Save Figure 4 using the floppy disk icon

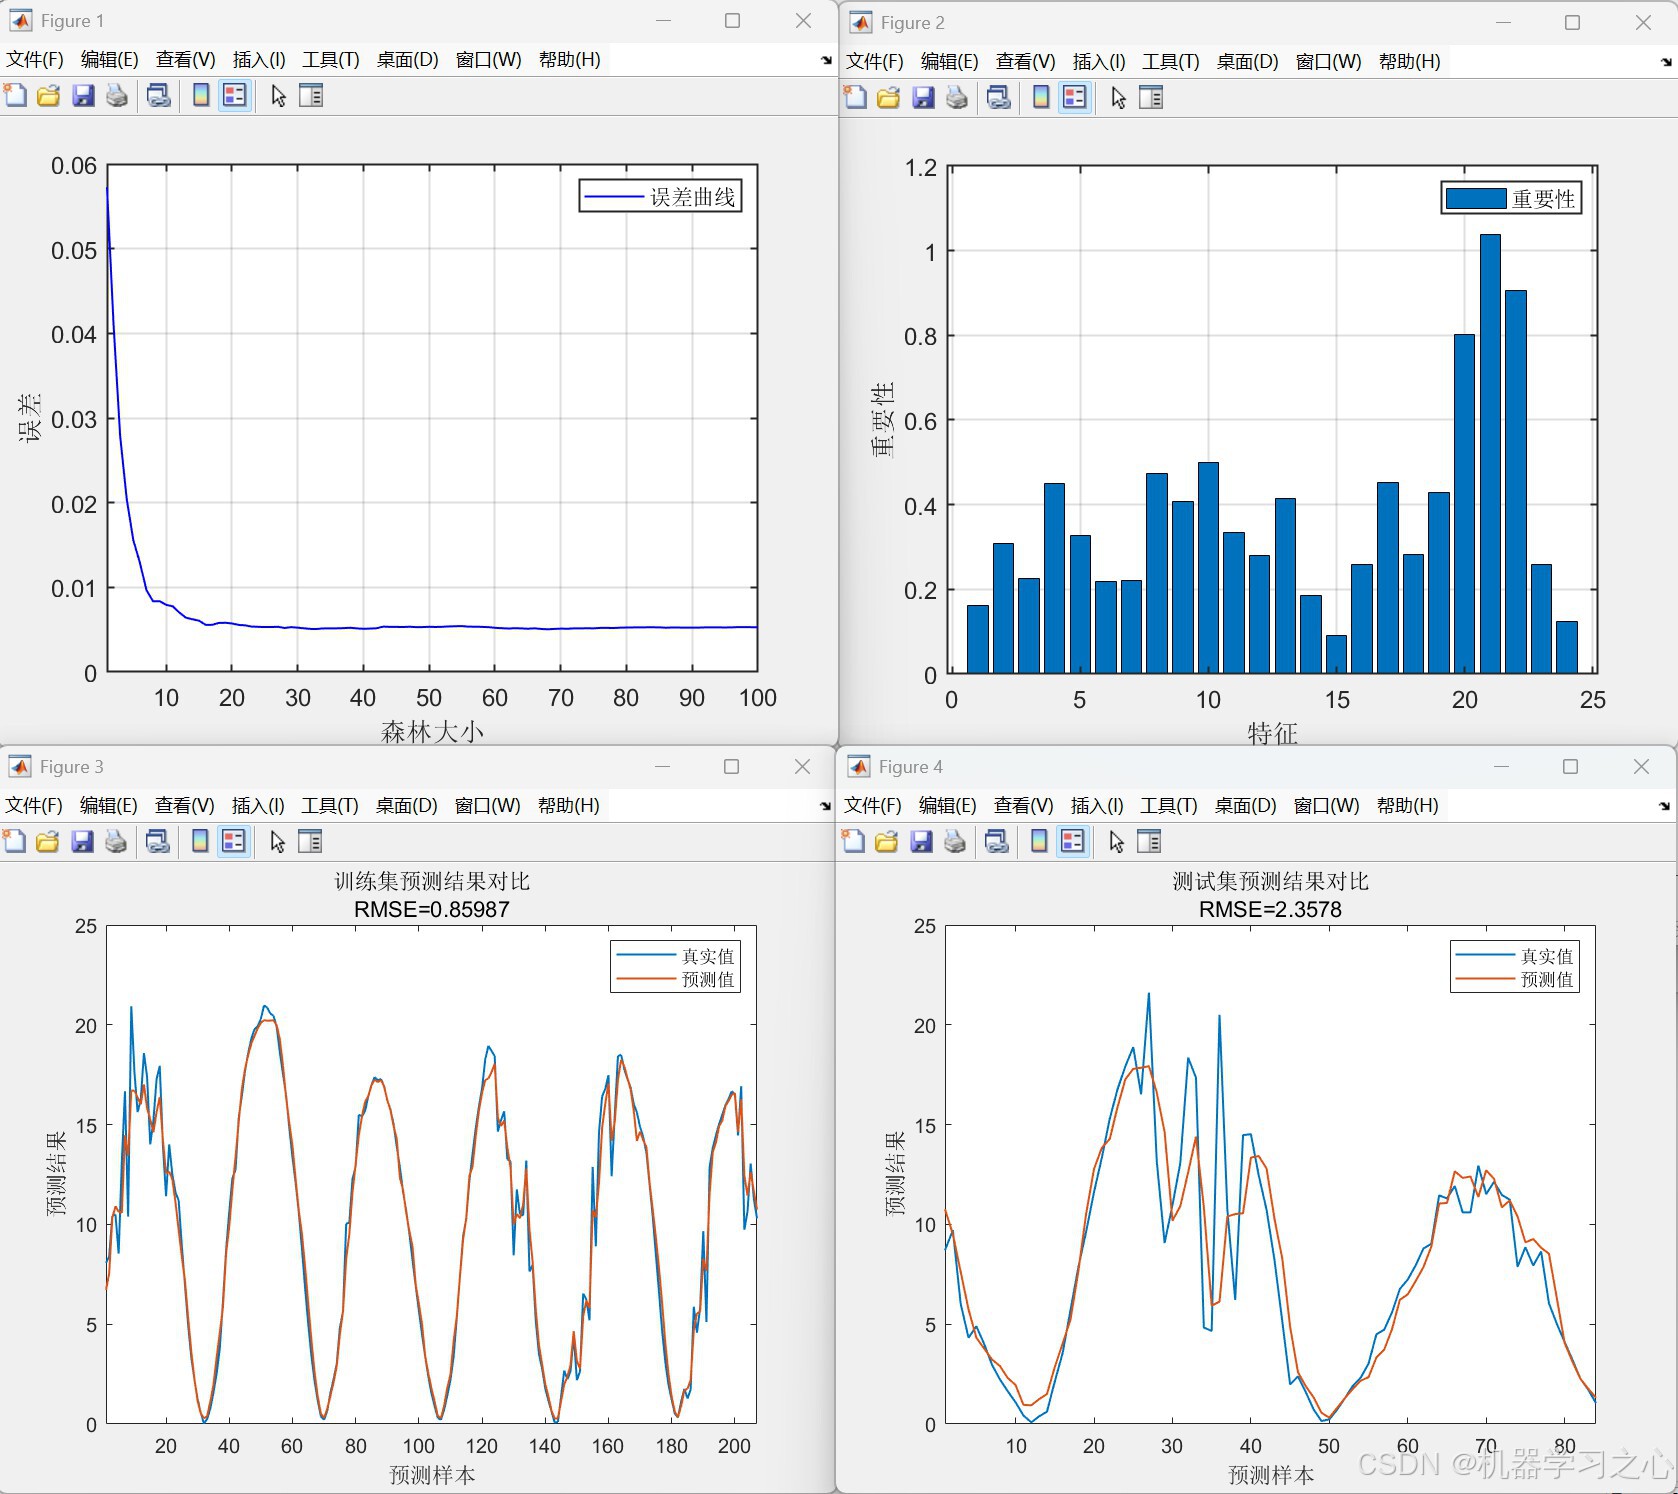[921, 842]
